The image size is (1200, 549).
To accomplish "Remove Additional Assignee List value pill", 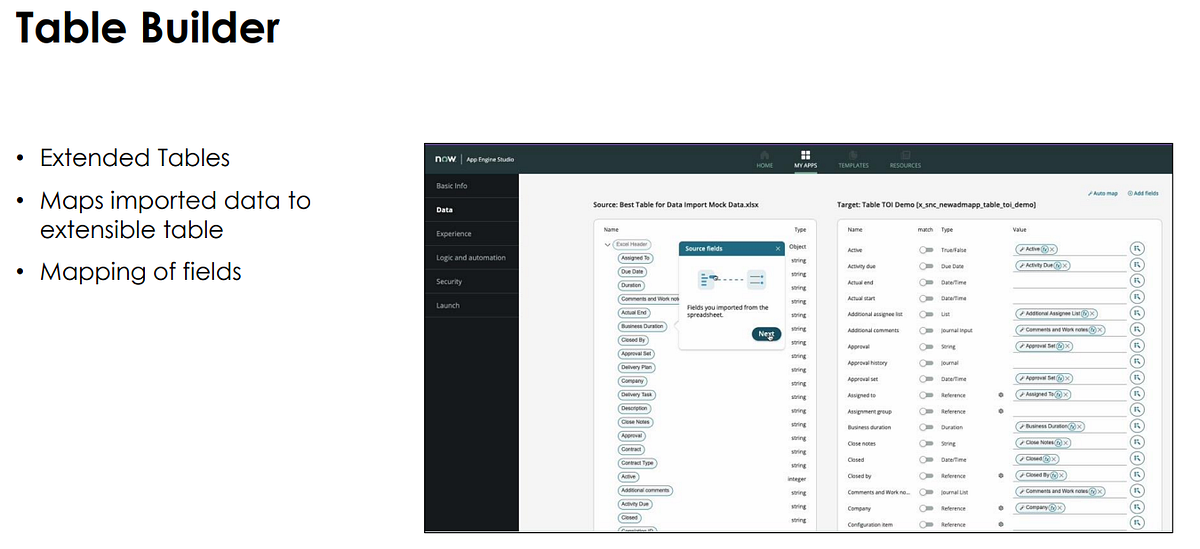I will [x=1094, y=313].
